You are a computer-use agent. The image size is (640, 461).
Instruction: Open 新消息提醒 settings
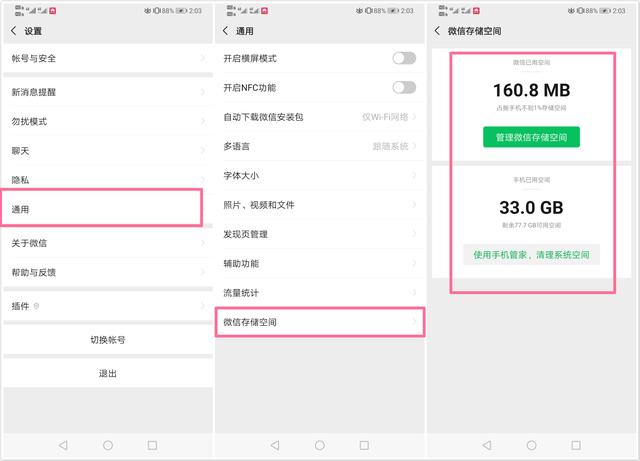(108, 92)
